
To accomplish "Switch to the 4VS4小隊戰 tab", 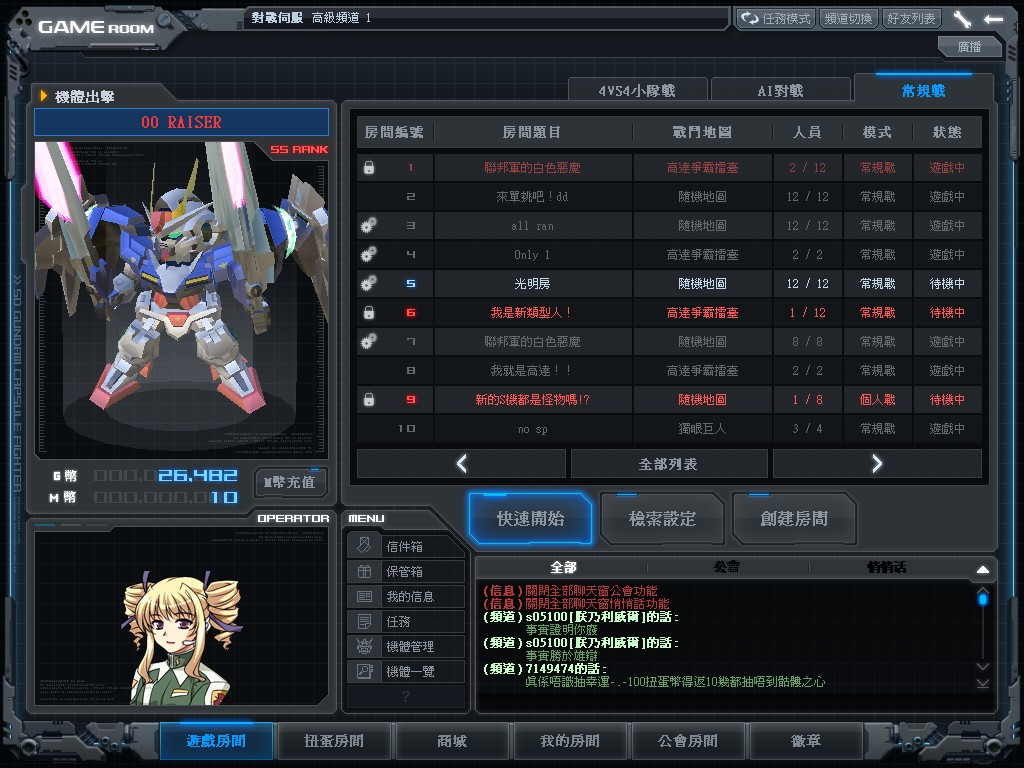I will pos(637,91).
